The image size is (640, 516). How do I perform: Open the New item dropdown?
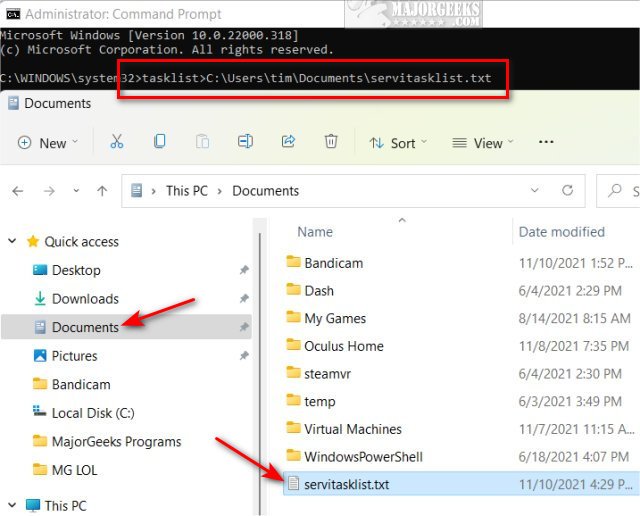pos(47,143)
